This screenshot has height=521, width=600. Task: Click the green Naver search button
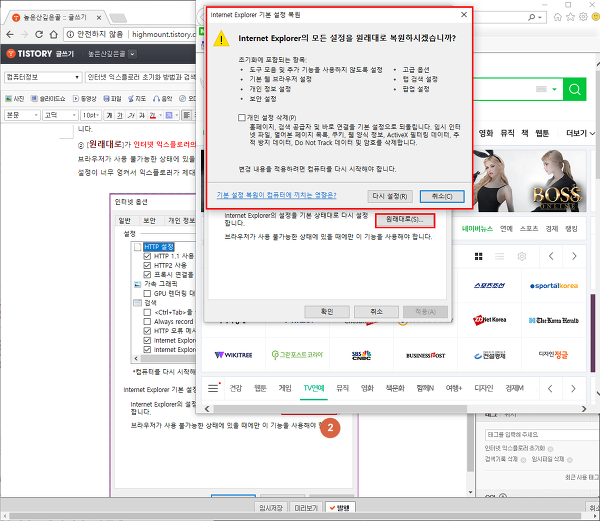click(574, 89)
